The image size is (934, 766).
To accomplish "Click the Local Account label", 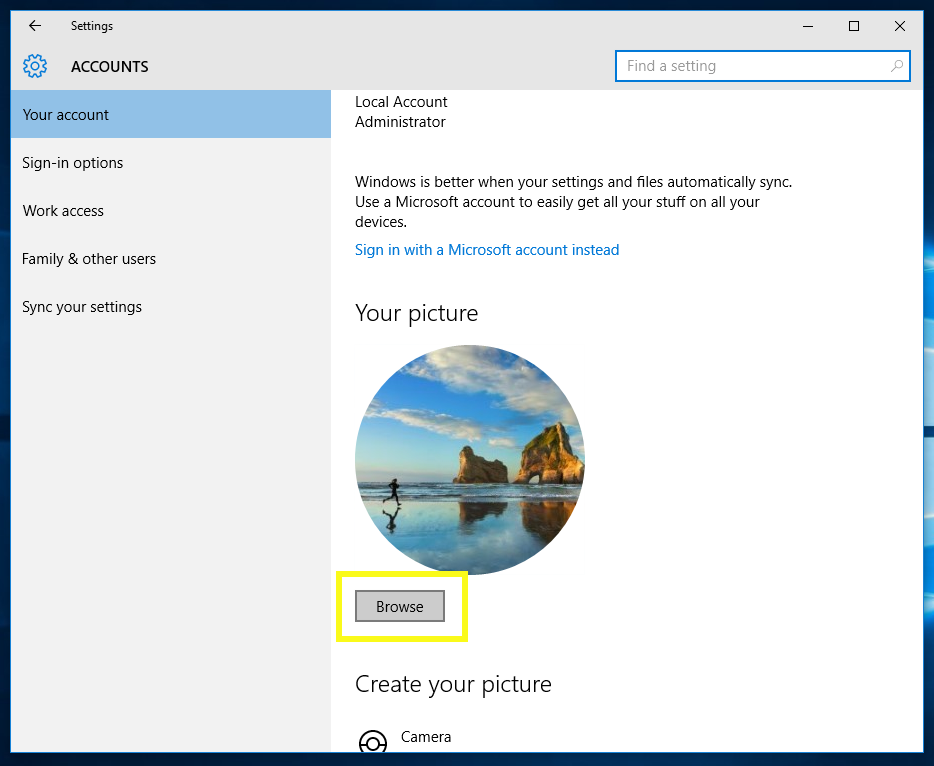I will (400, 101).
